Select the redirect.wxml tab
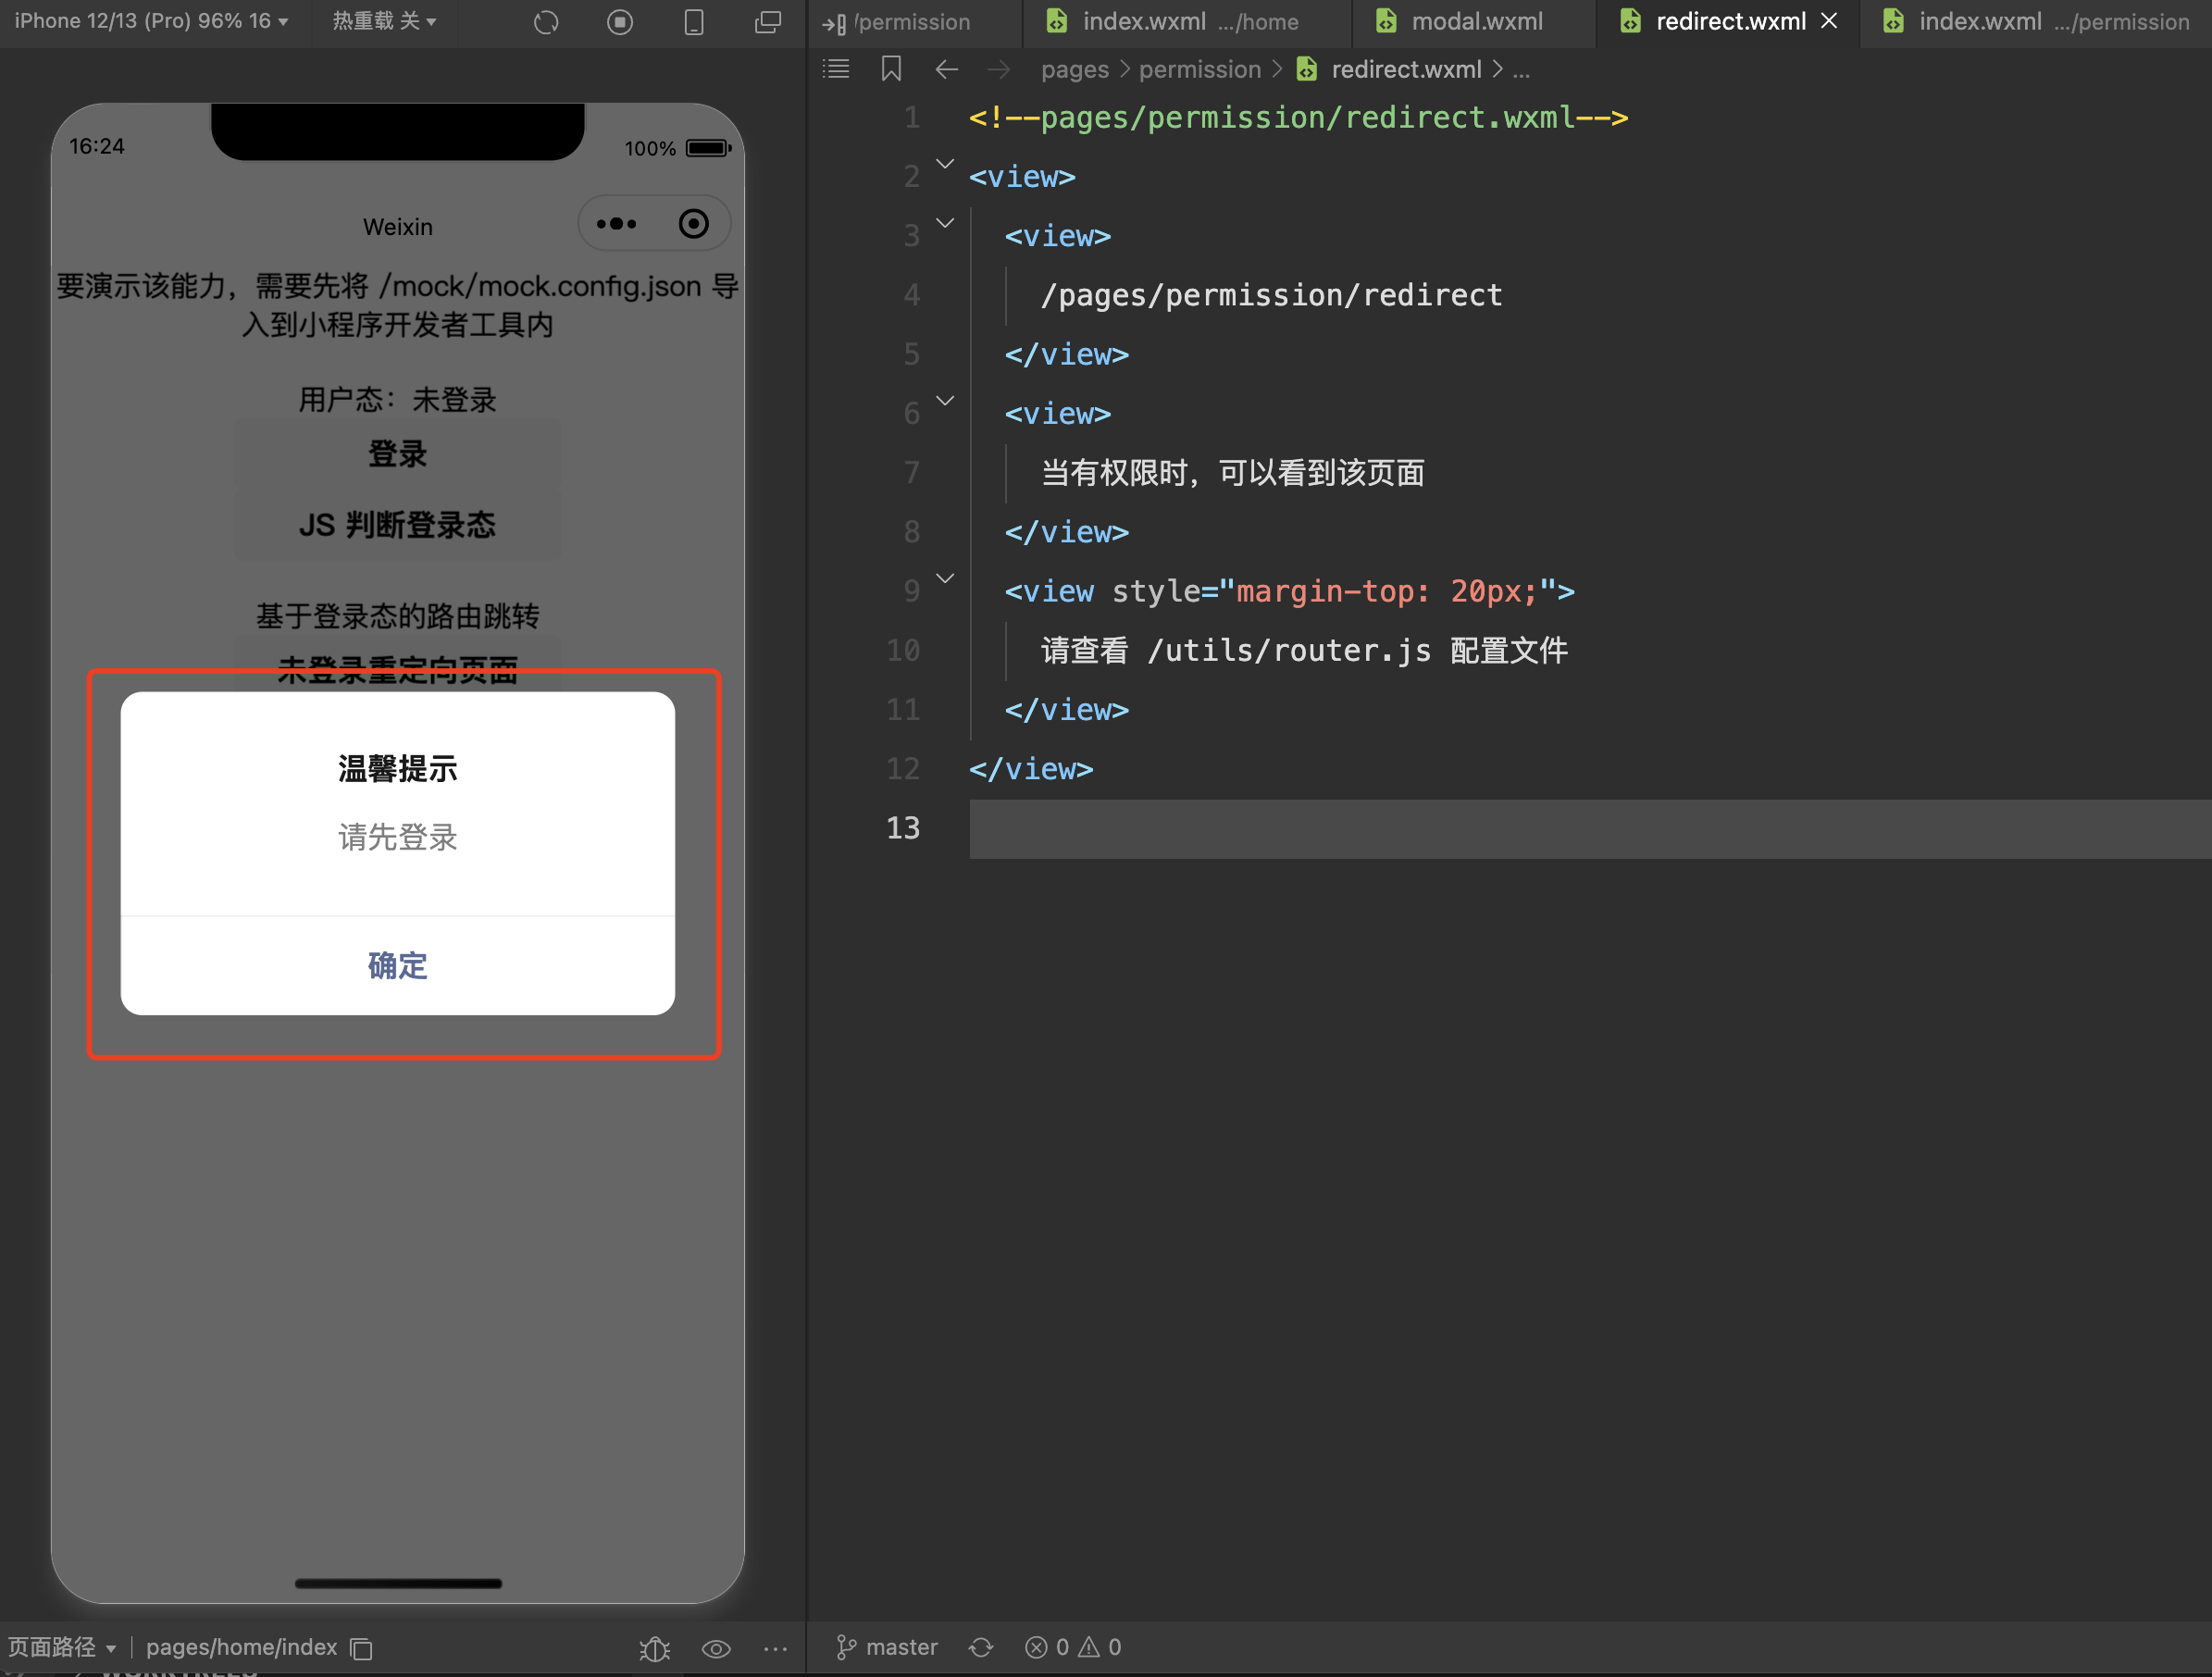 pos(1730,22)
